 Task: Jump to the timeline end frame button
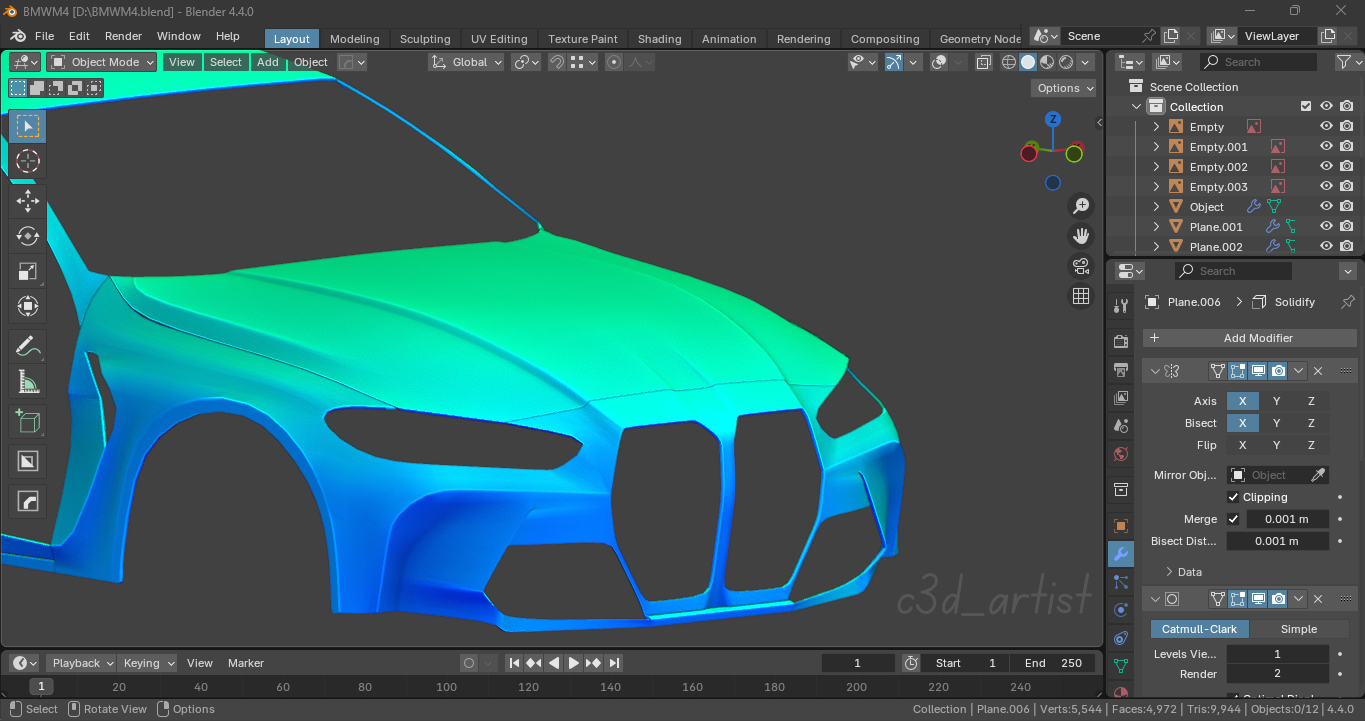[614, 663]
